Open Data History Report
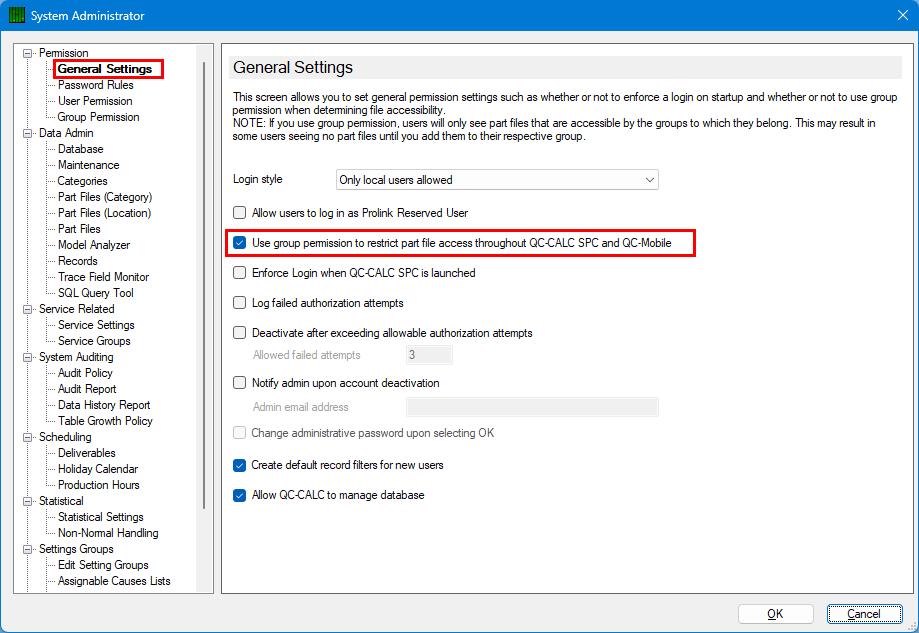Image resolution: width=919 pixels, height=633 pixels. 104,405
